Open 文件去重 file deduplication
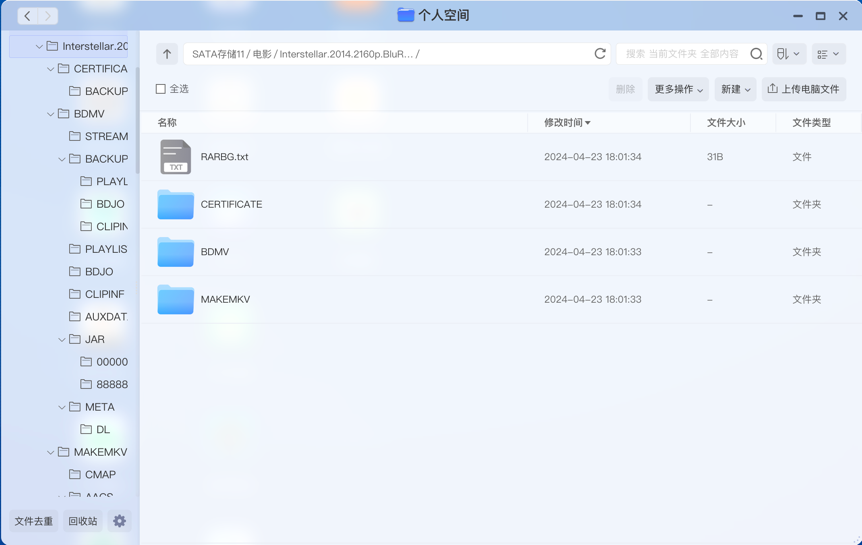 pos(34,521)
